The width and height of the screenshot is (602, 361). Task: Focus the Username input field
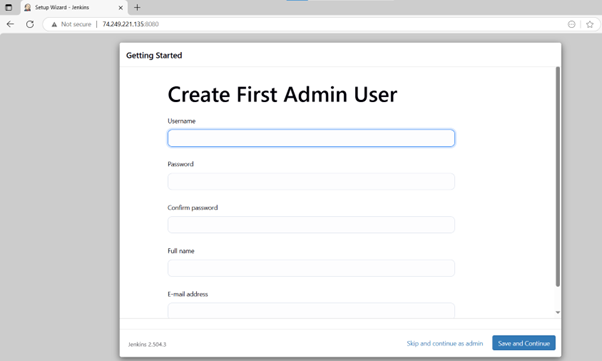click(311, 138)
